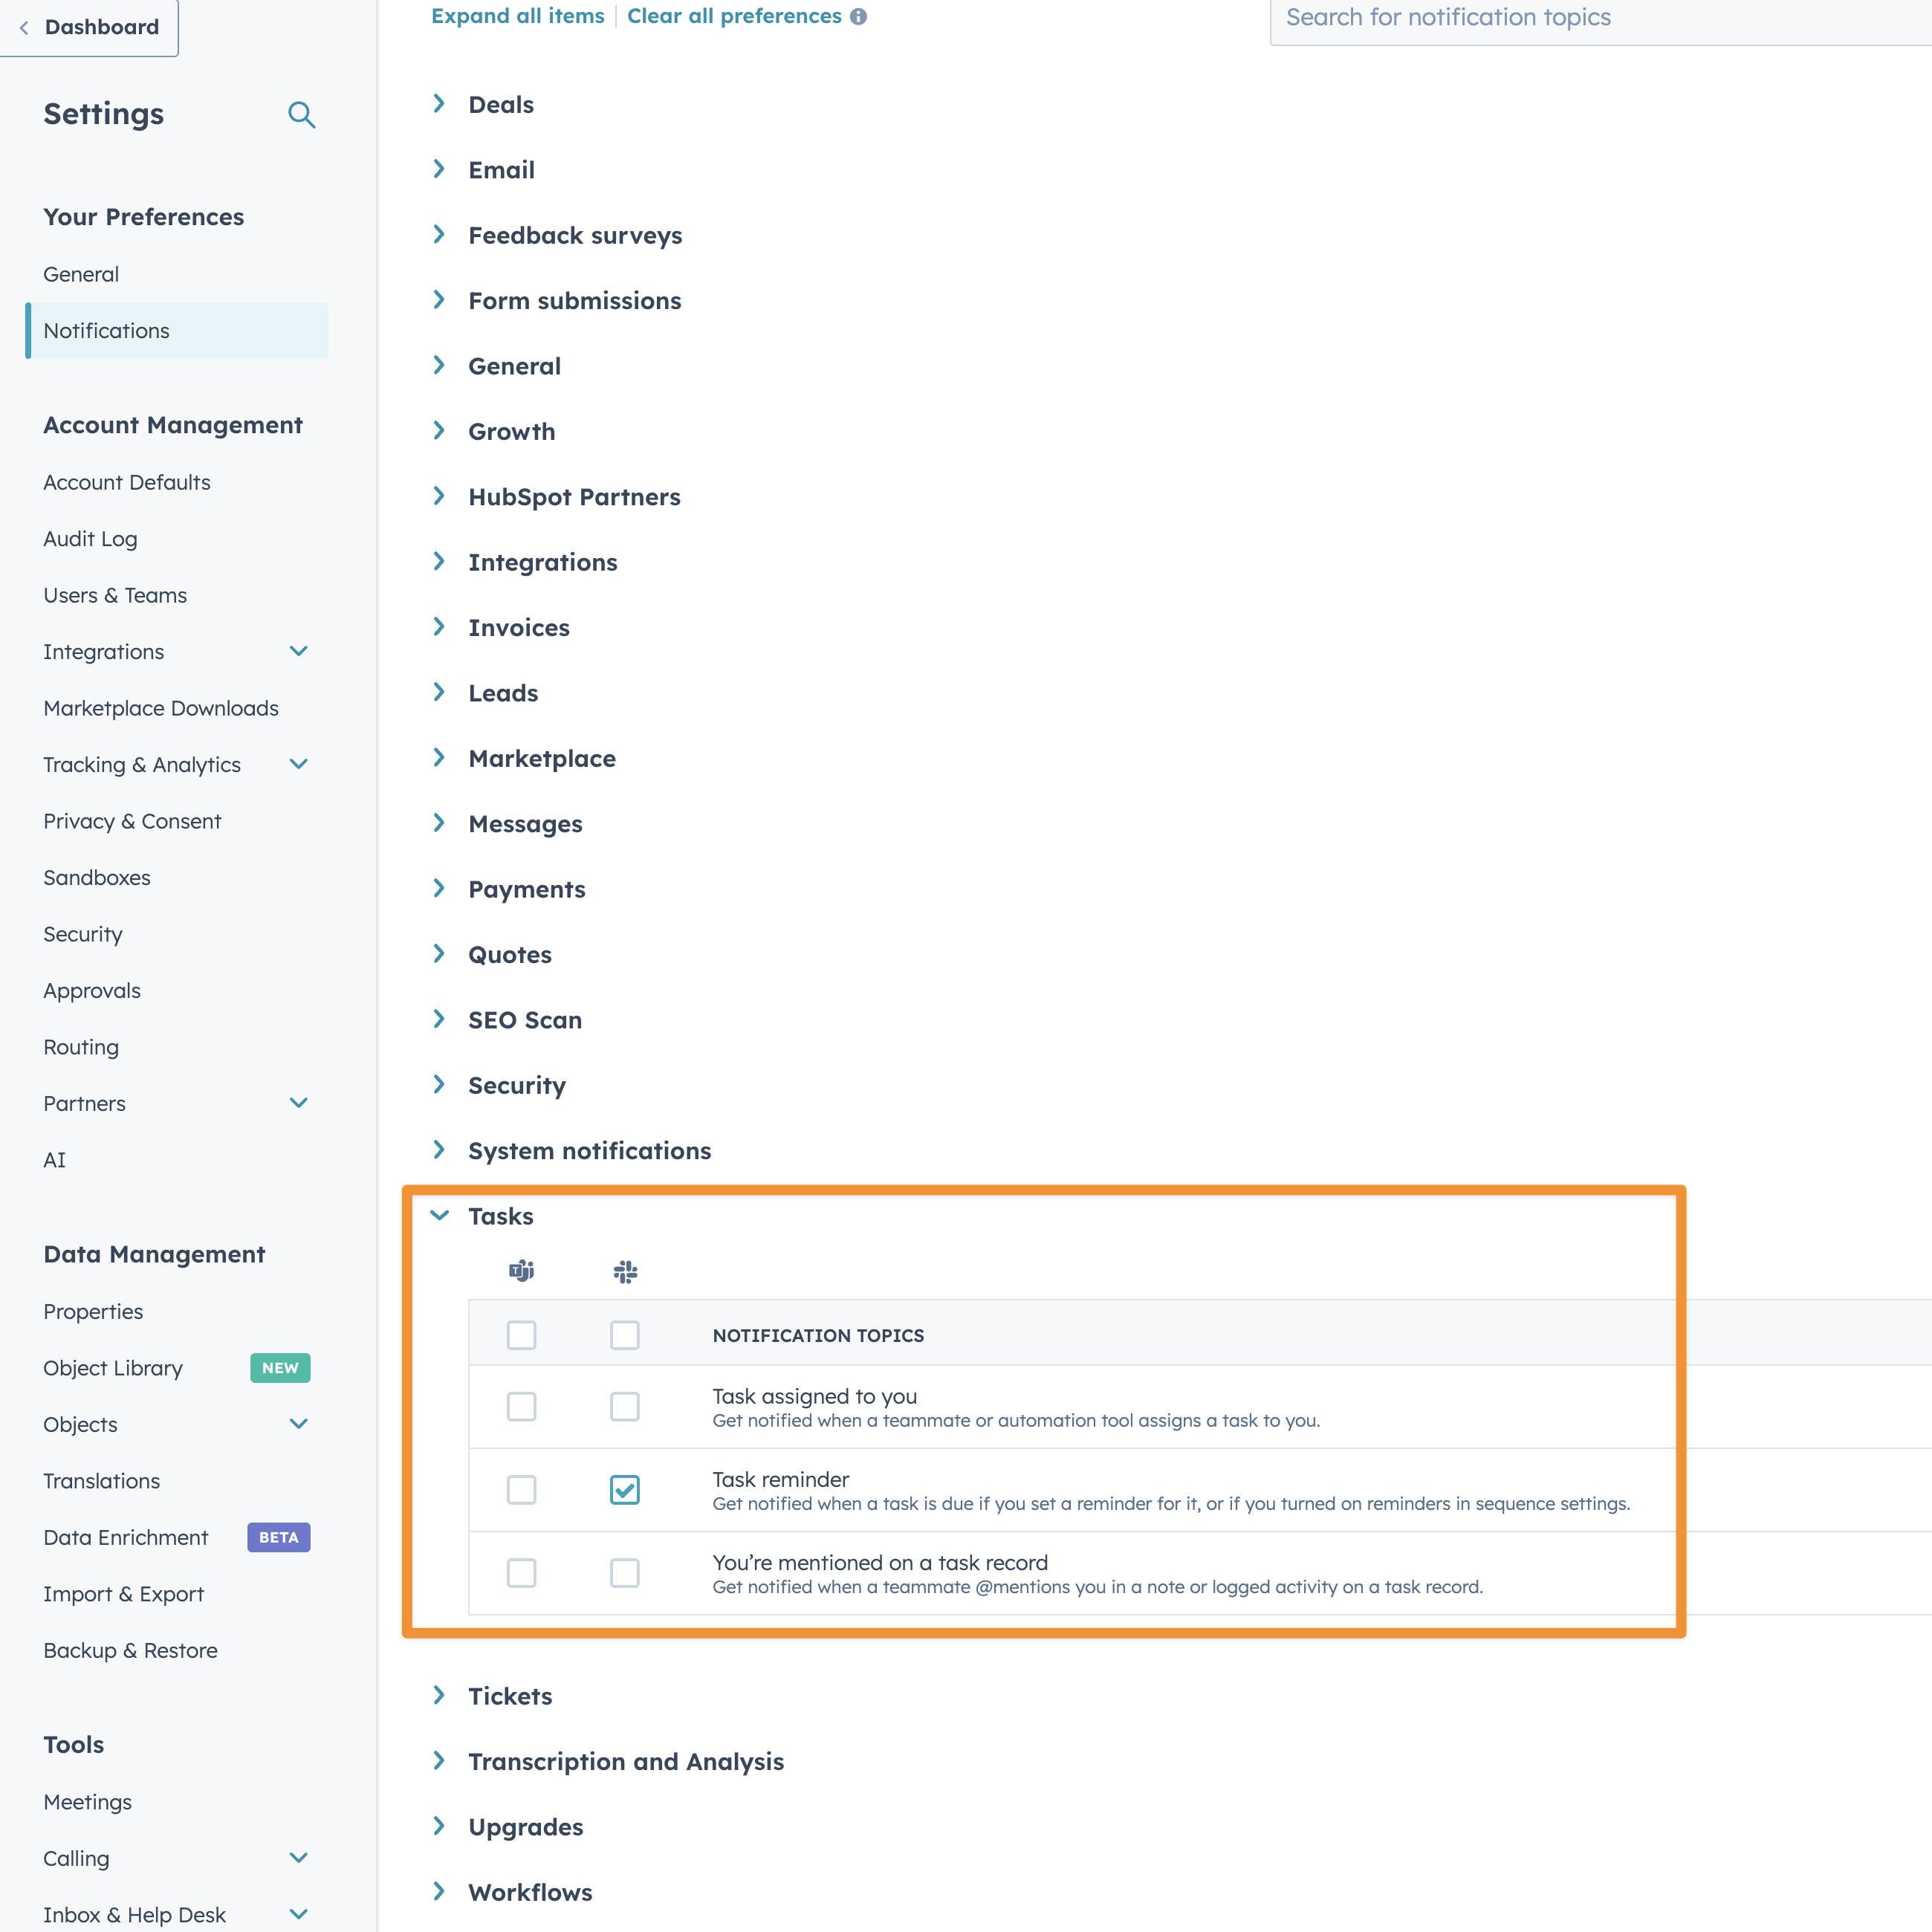Open Users & Teams settings page
Viewport: 1932px width, 1932px height.
click(x=115, y=595)
